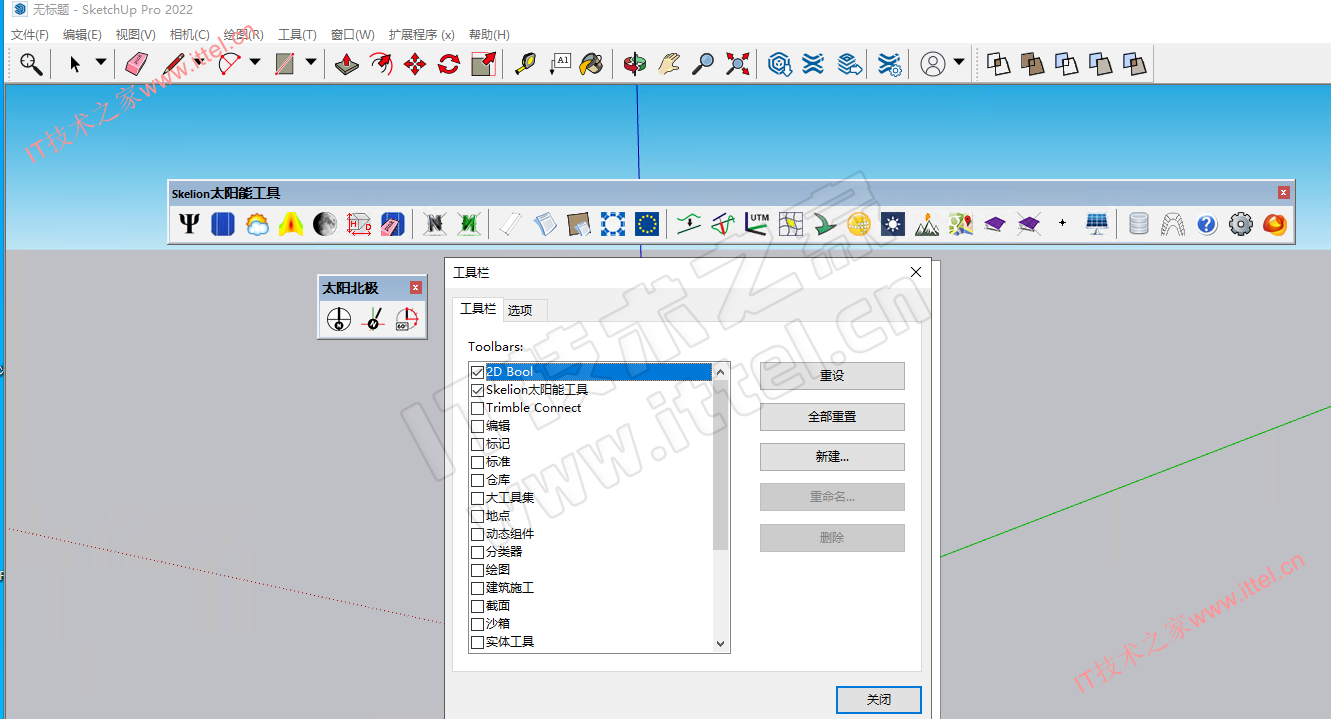Open the Extension Warehouse

pos(813,64)
